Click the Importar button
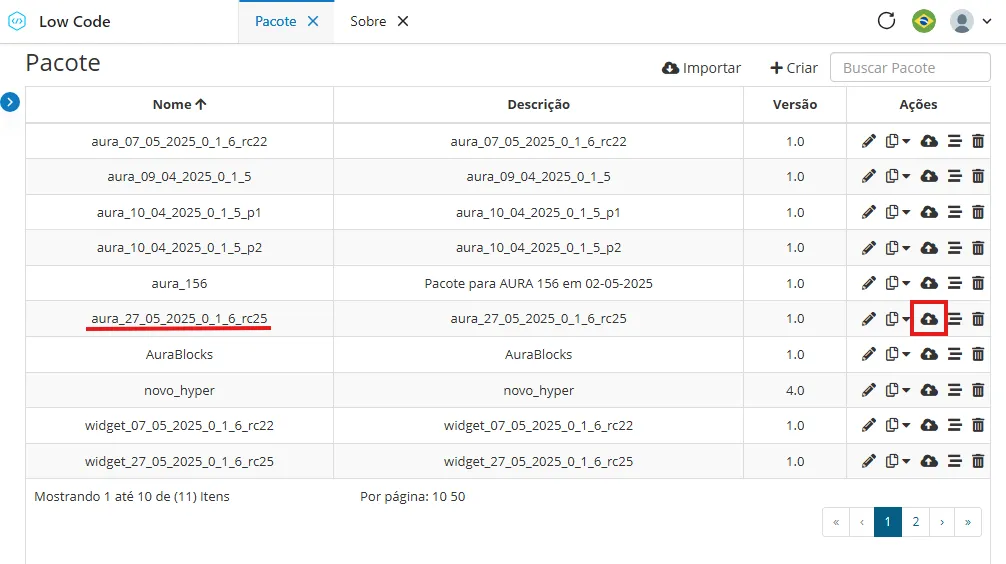 pyautogui.click(x=701, y=68)
